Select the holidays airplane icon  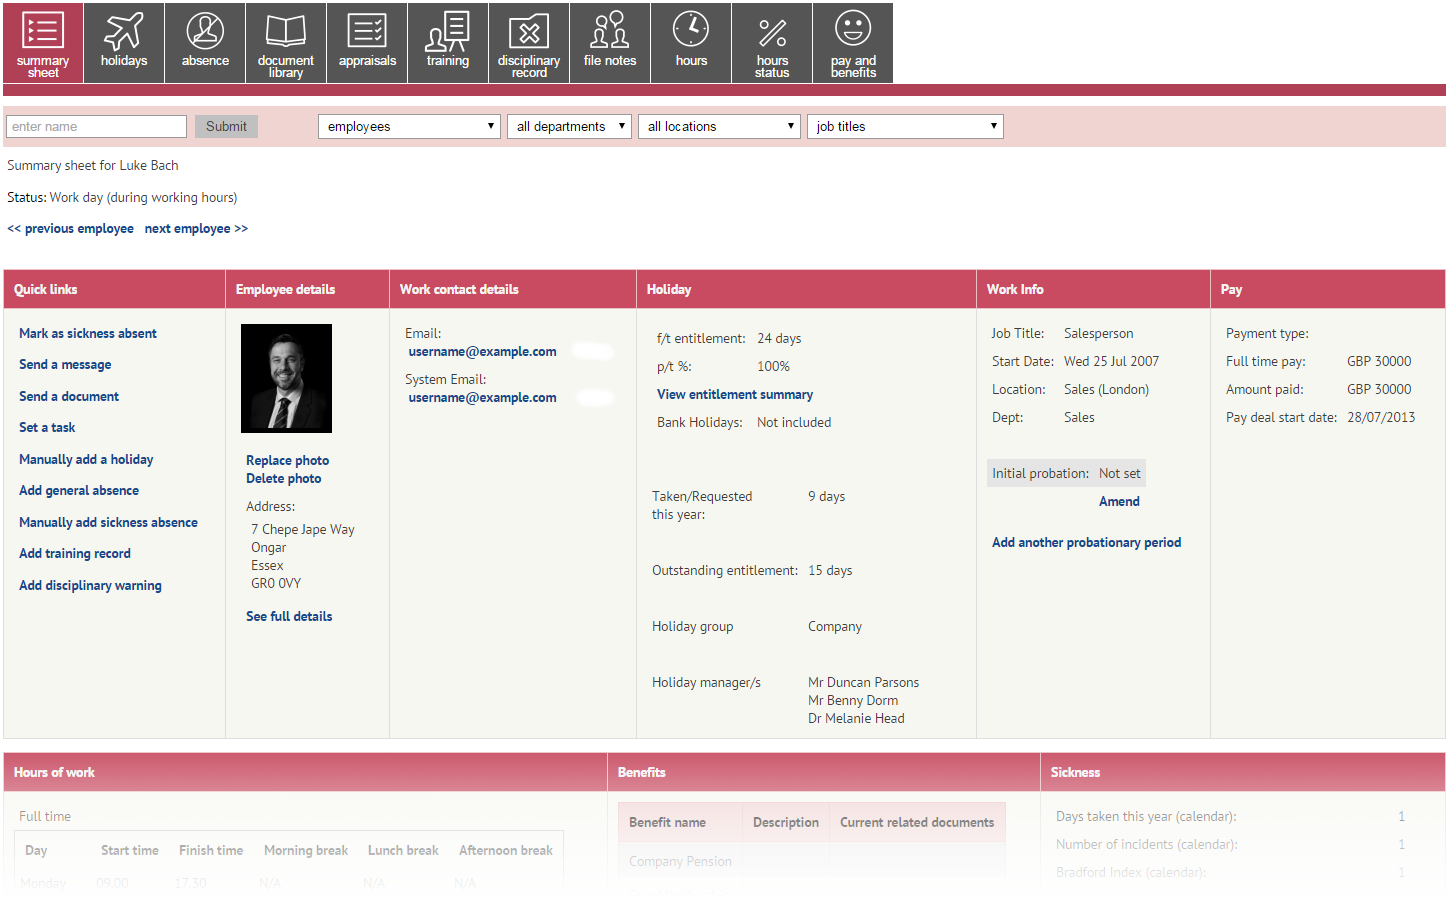pos(123,42)
